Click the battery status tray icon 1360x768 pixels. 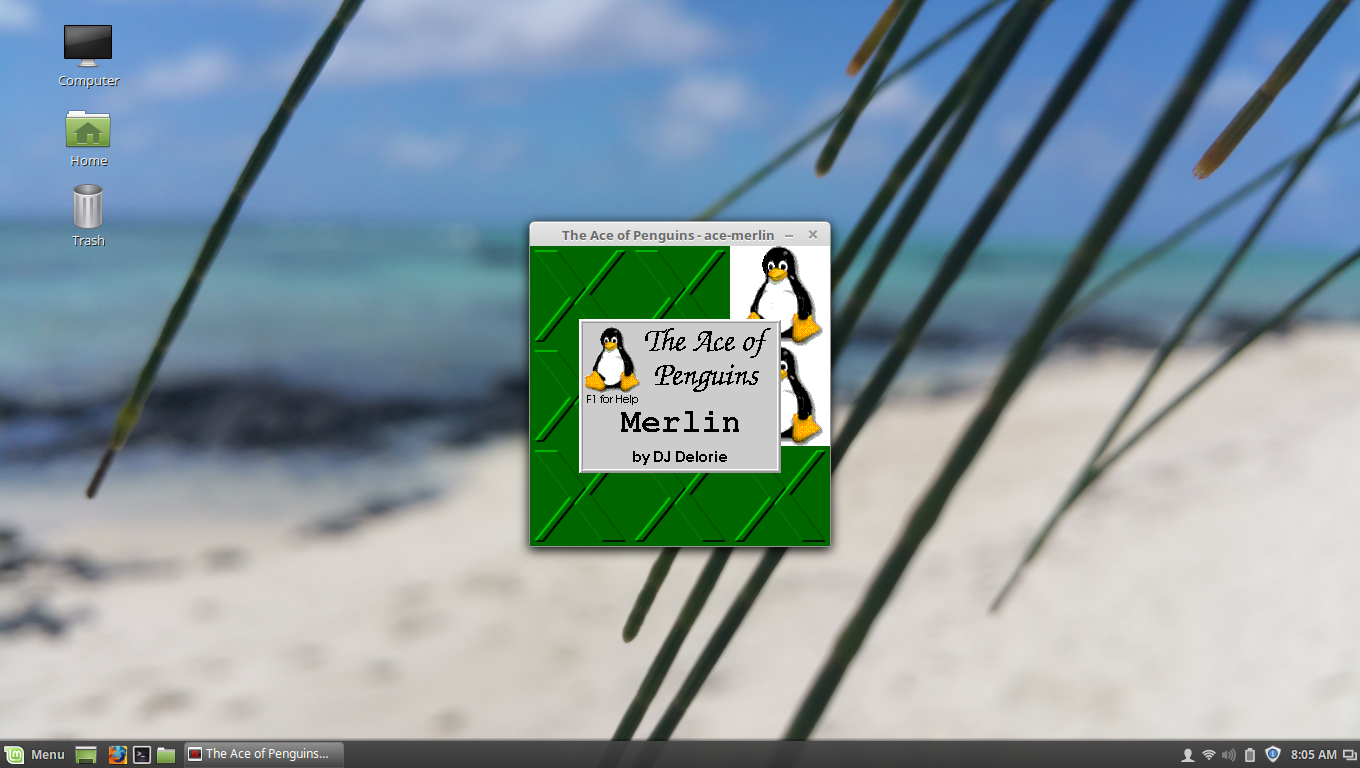(x=1250, y=754)
